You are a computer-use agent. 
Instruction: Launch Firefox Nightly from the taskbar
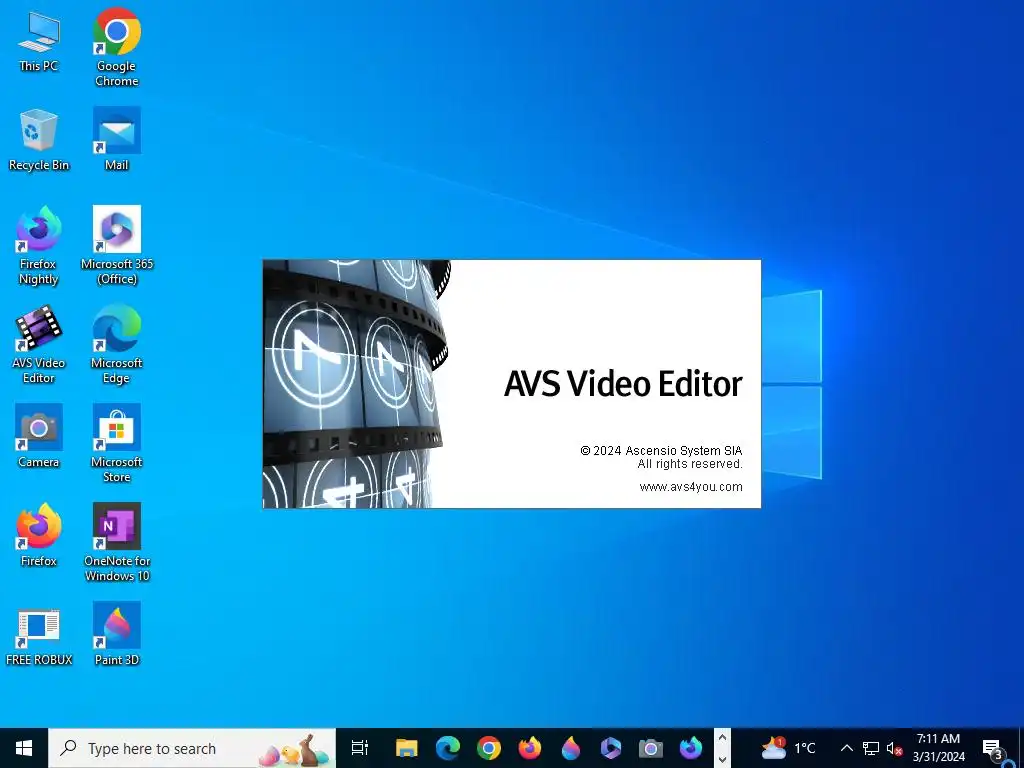[x=690, y=748]
